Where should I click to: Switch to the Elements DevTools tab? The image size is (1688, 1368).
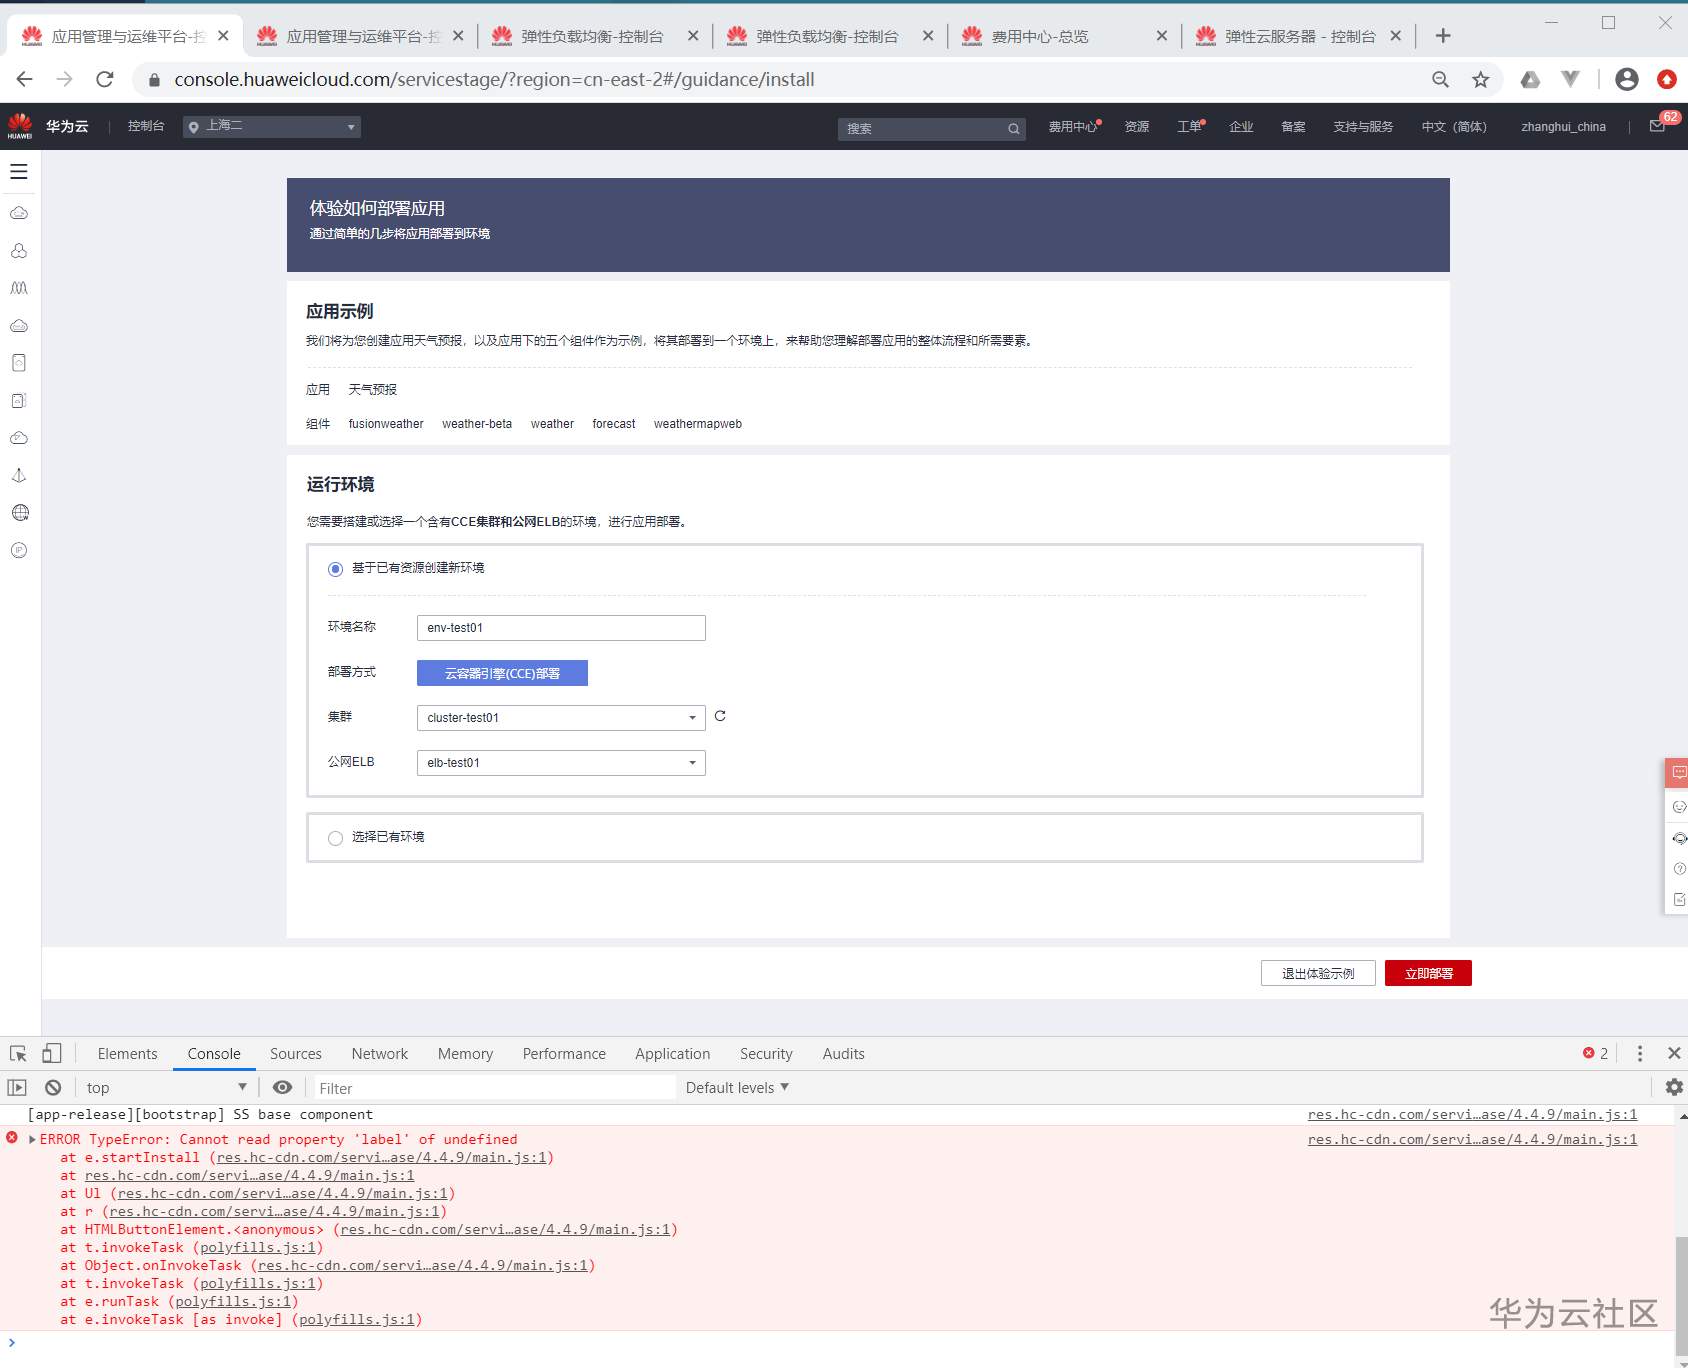[128, 1053]
